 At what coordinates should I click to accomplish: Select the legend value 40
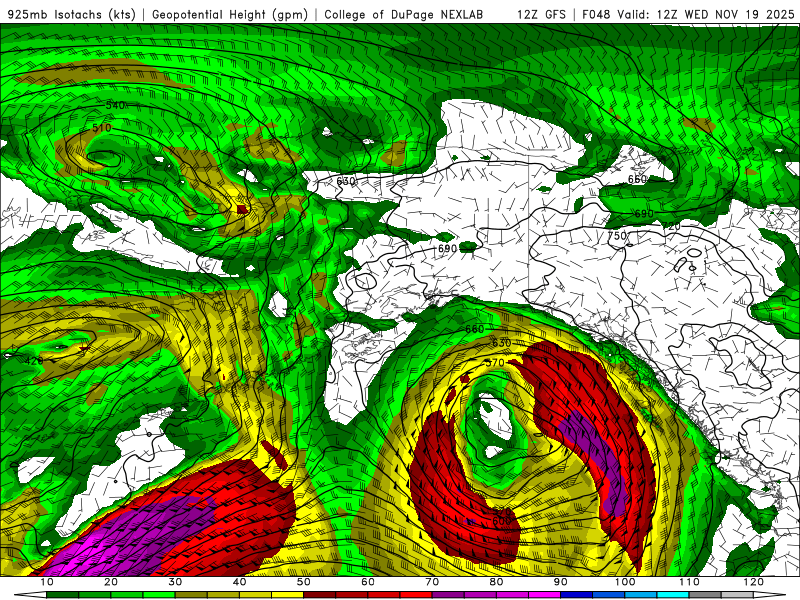239,582
